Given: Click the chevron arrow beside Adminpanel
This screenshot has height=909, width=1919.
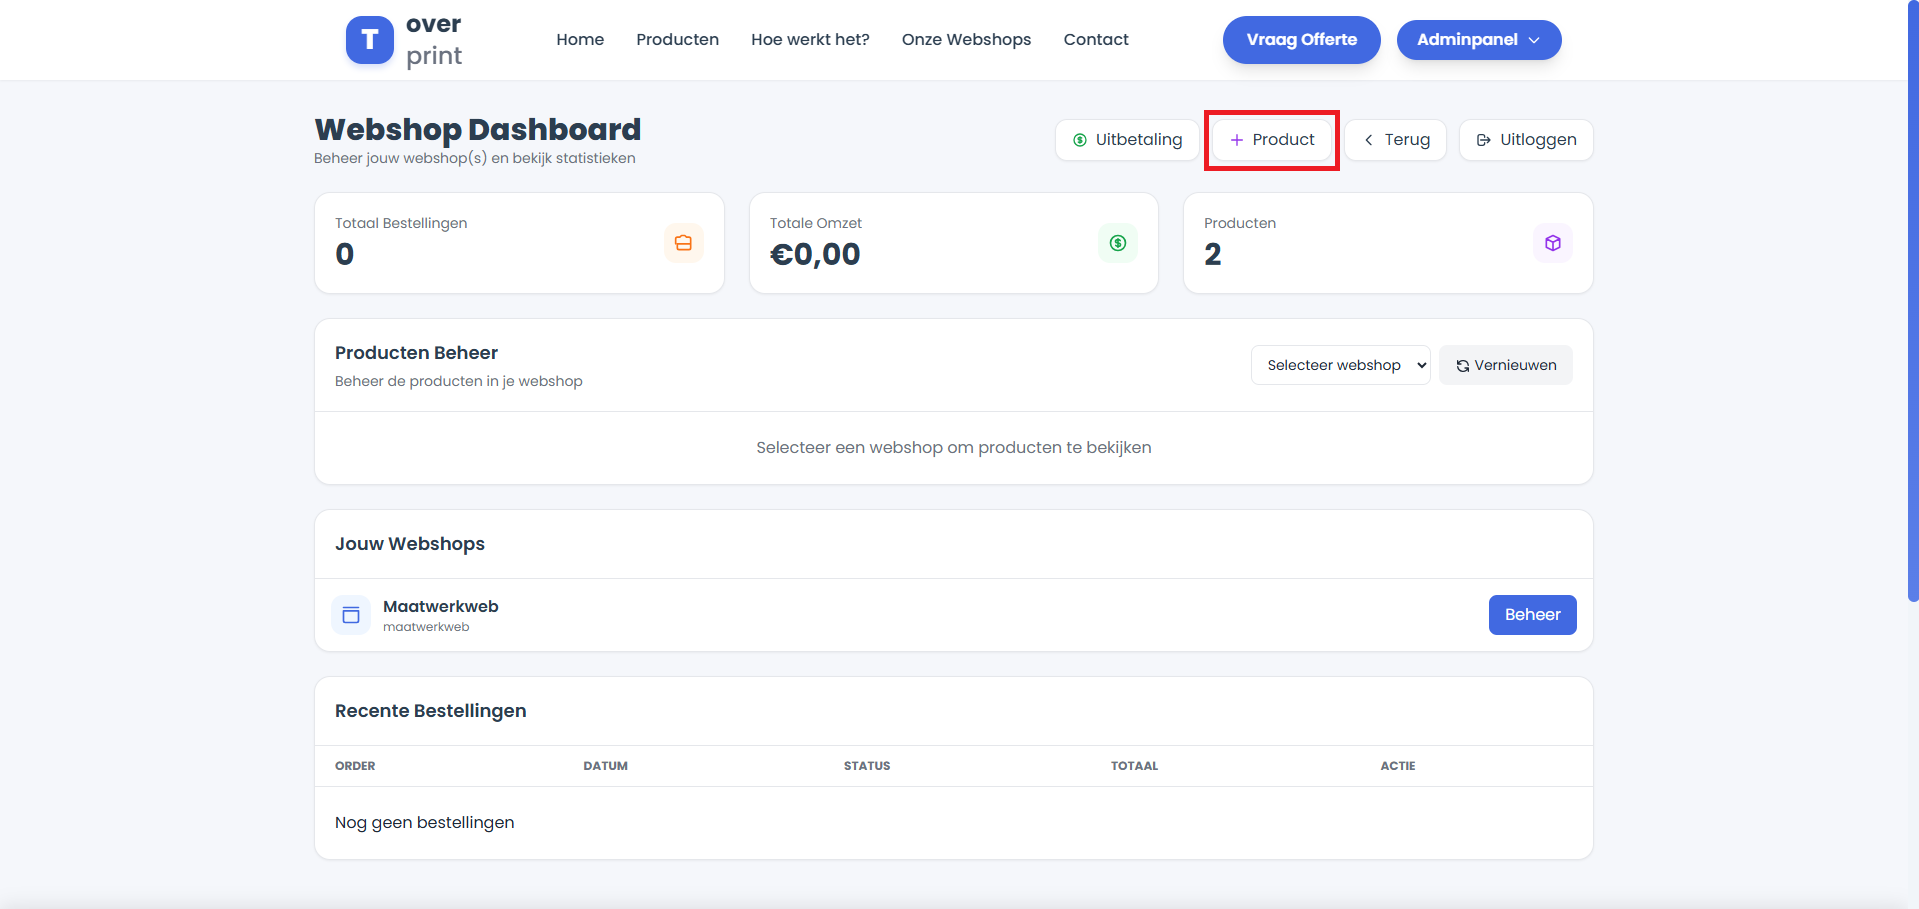Looking at the screenshot, I should (x=1534, y=40).
